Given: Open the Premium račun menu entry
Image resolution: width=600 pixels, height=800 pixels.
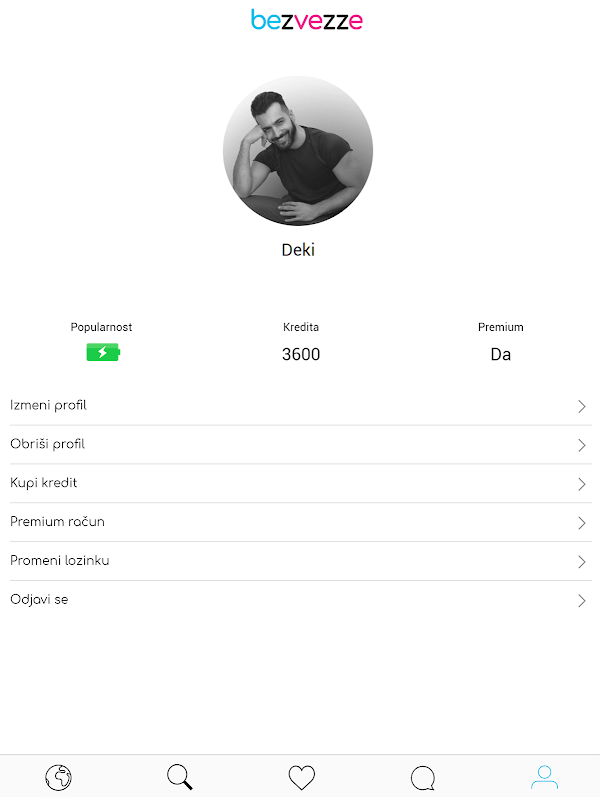Looking at the screenshot, I should (57, 522).
